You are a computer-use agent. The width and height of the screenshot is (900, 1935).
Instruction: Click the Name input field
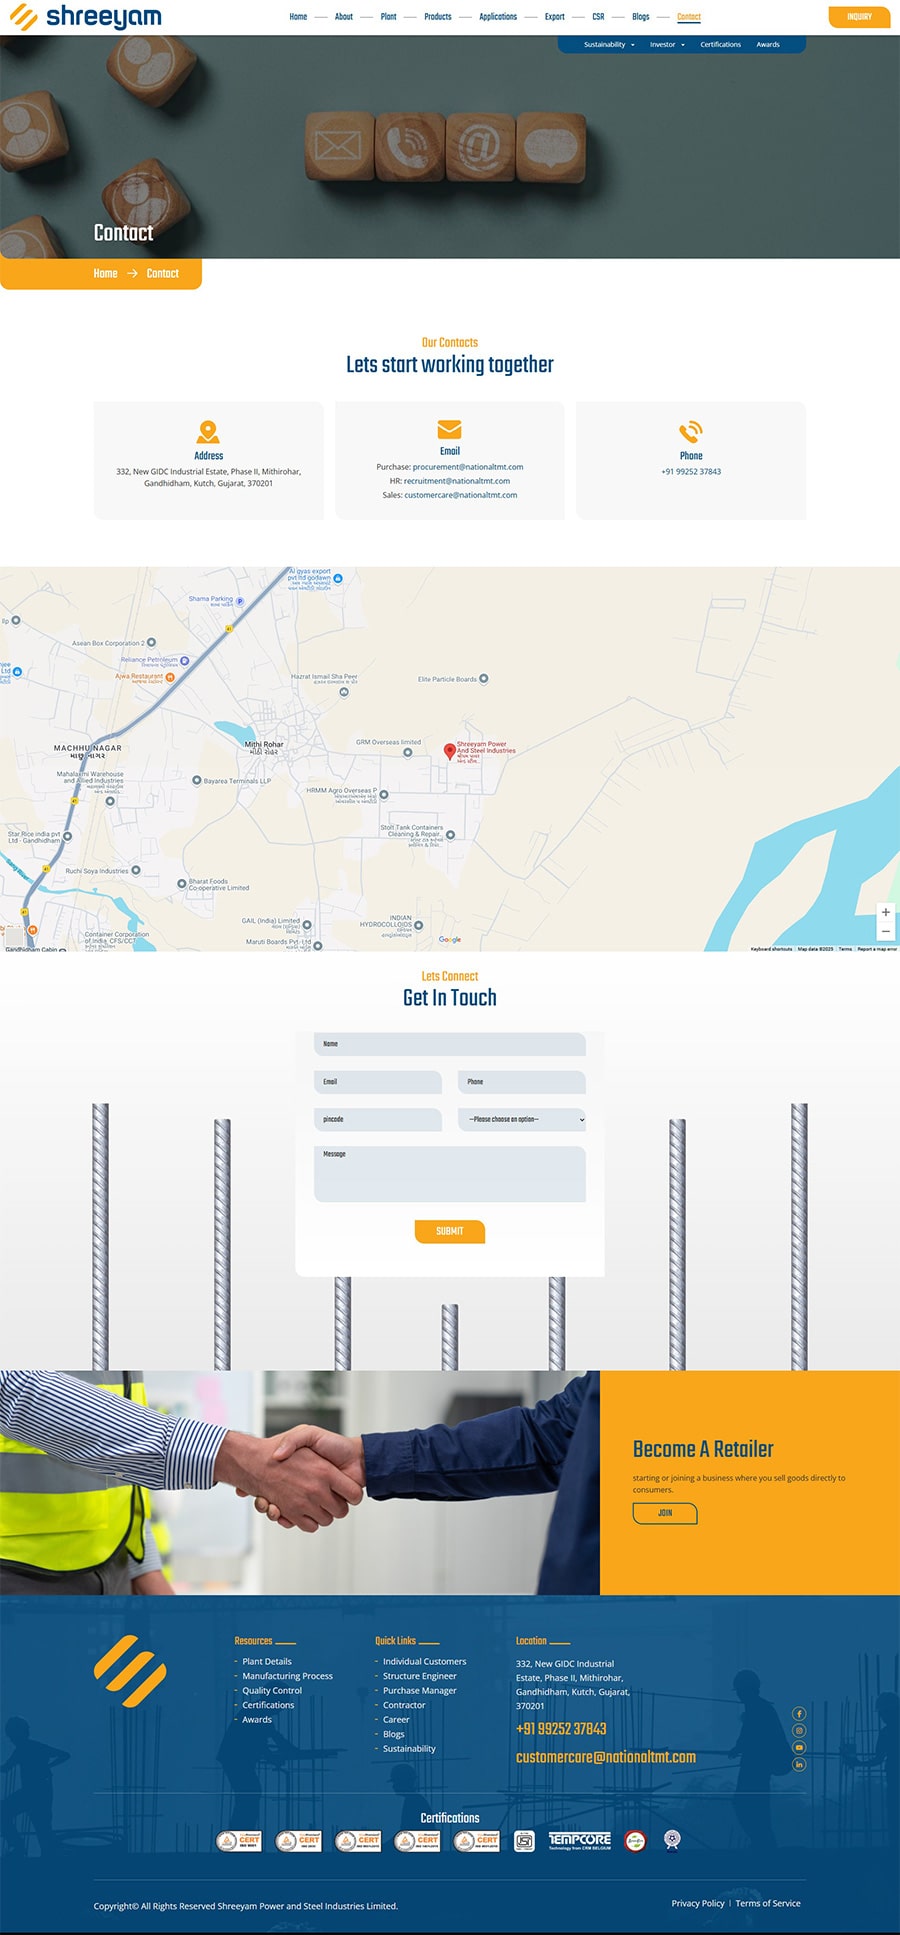tap(449, 1044)
